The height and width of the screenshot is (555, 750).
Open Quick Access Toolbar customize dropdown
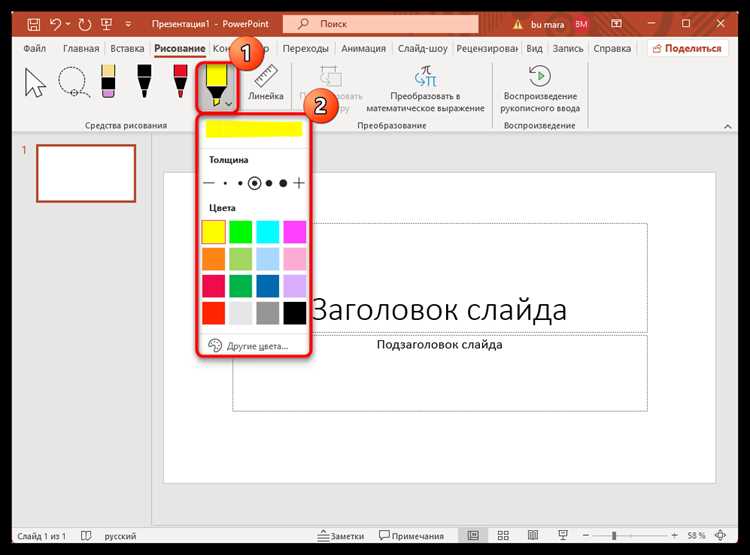(x=128, y=23)
